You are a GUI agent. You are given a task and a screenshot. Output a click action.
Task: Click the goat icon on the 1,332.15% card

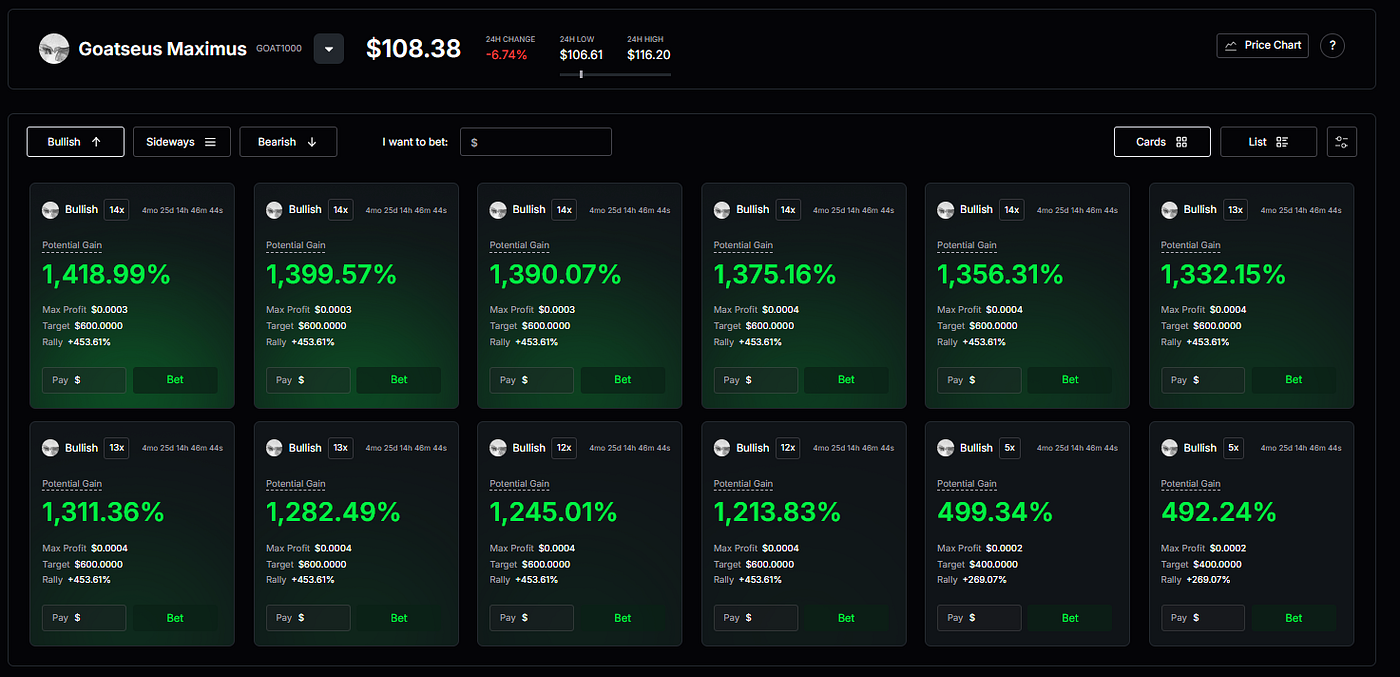[1170, 210]
